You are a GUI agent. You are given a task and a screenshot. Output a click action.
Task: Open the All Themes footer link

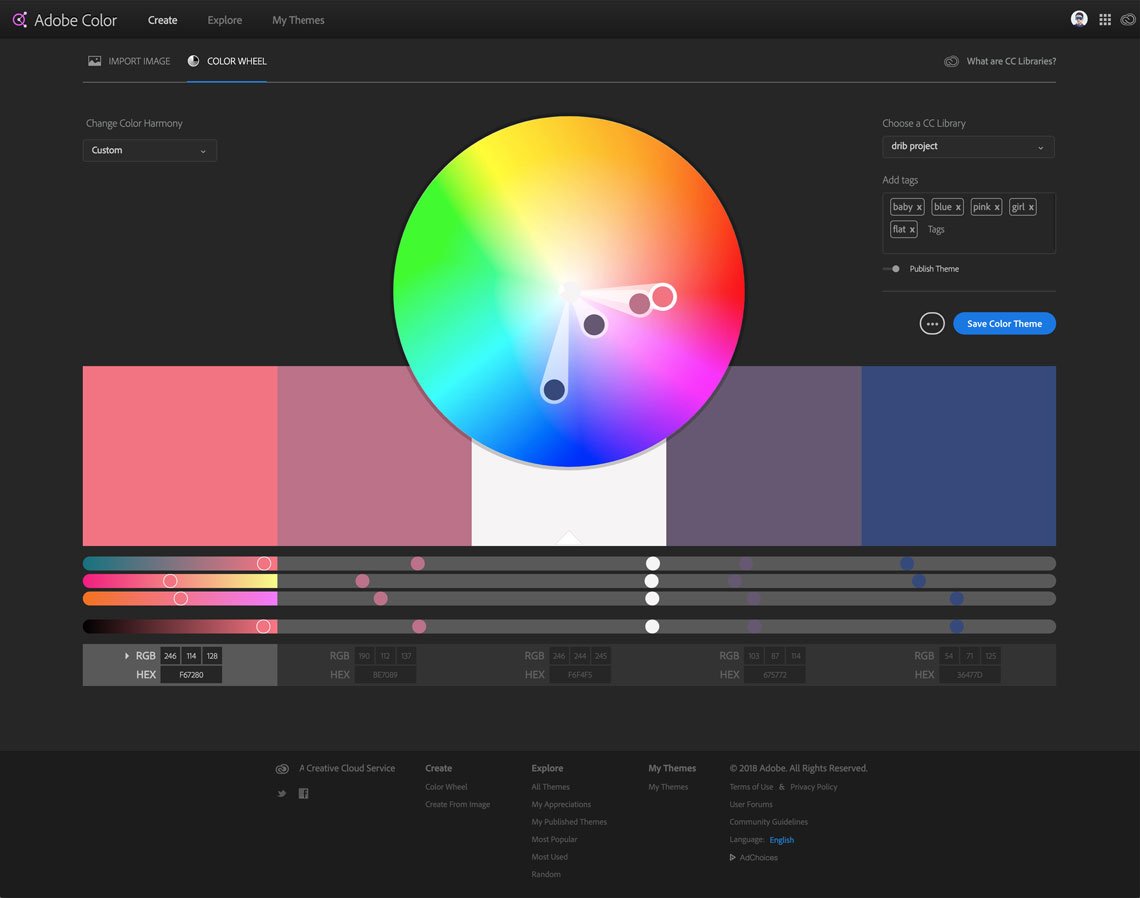click(550, 787)
